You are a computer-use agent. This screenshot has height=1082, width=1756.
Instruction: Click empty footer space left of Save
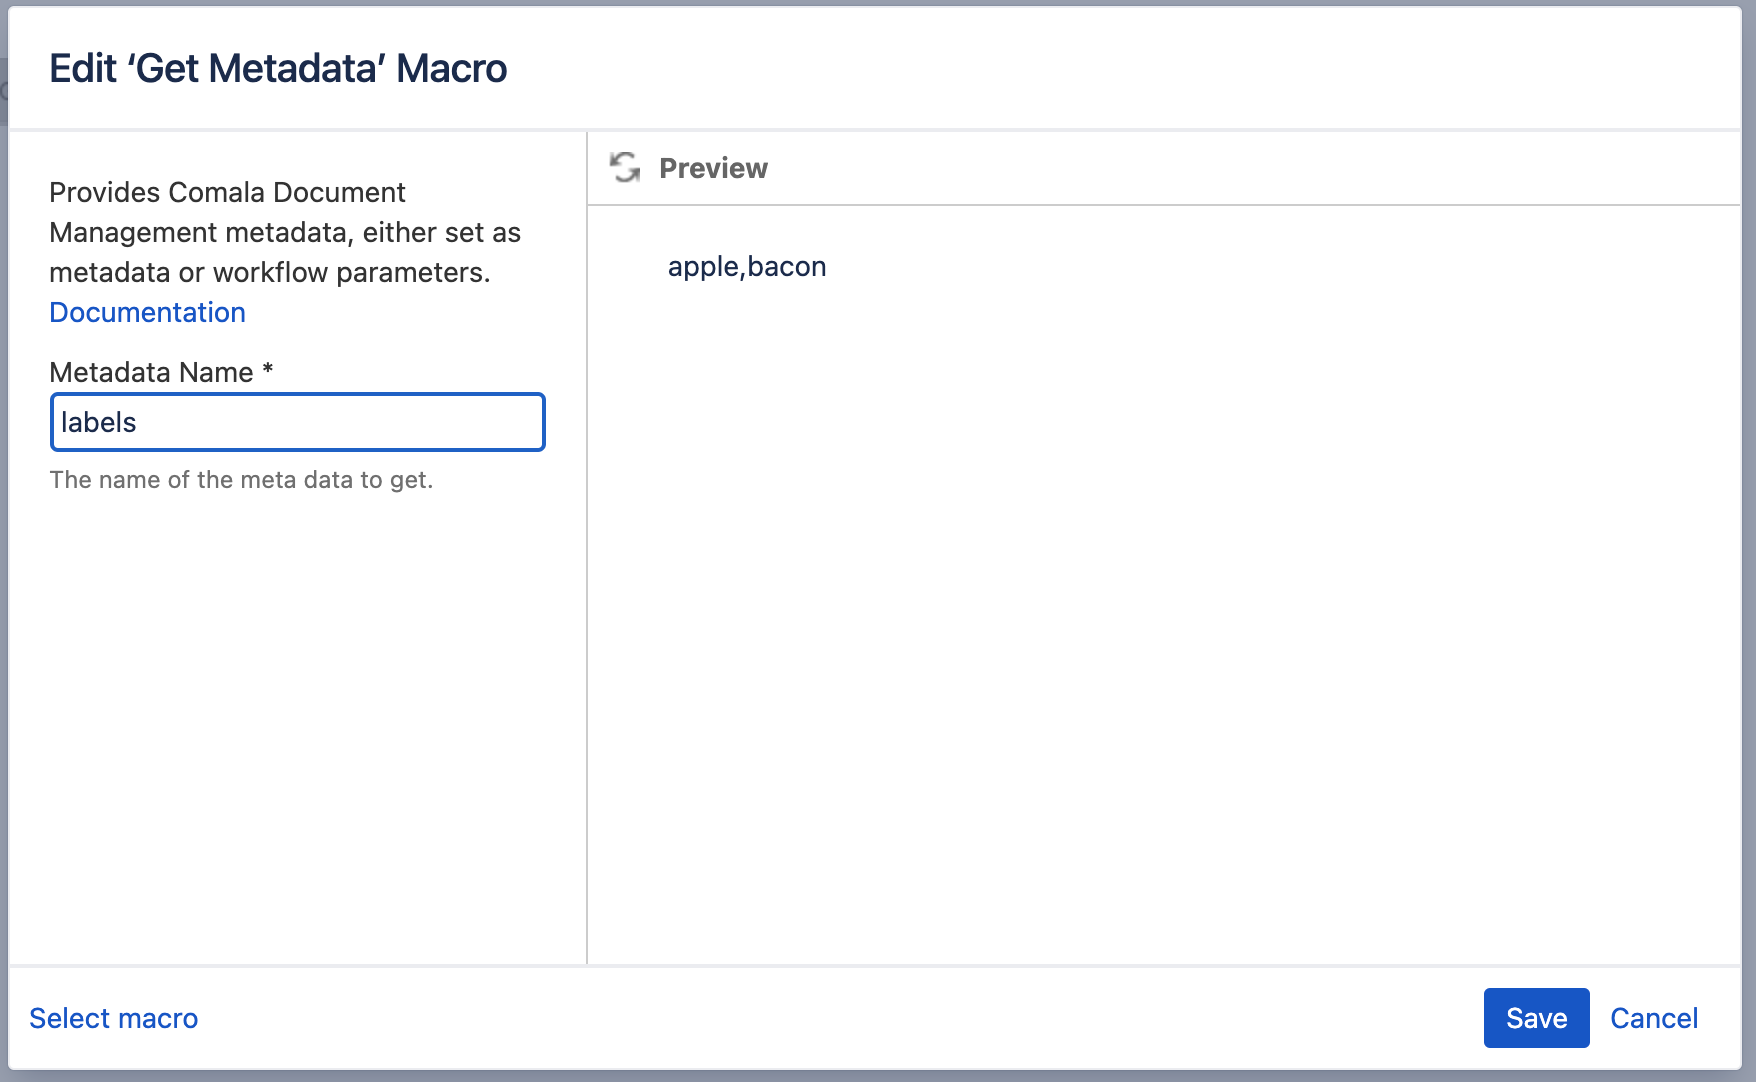(840, 1018)
